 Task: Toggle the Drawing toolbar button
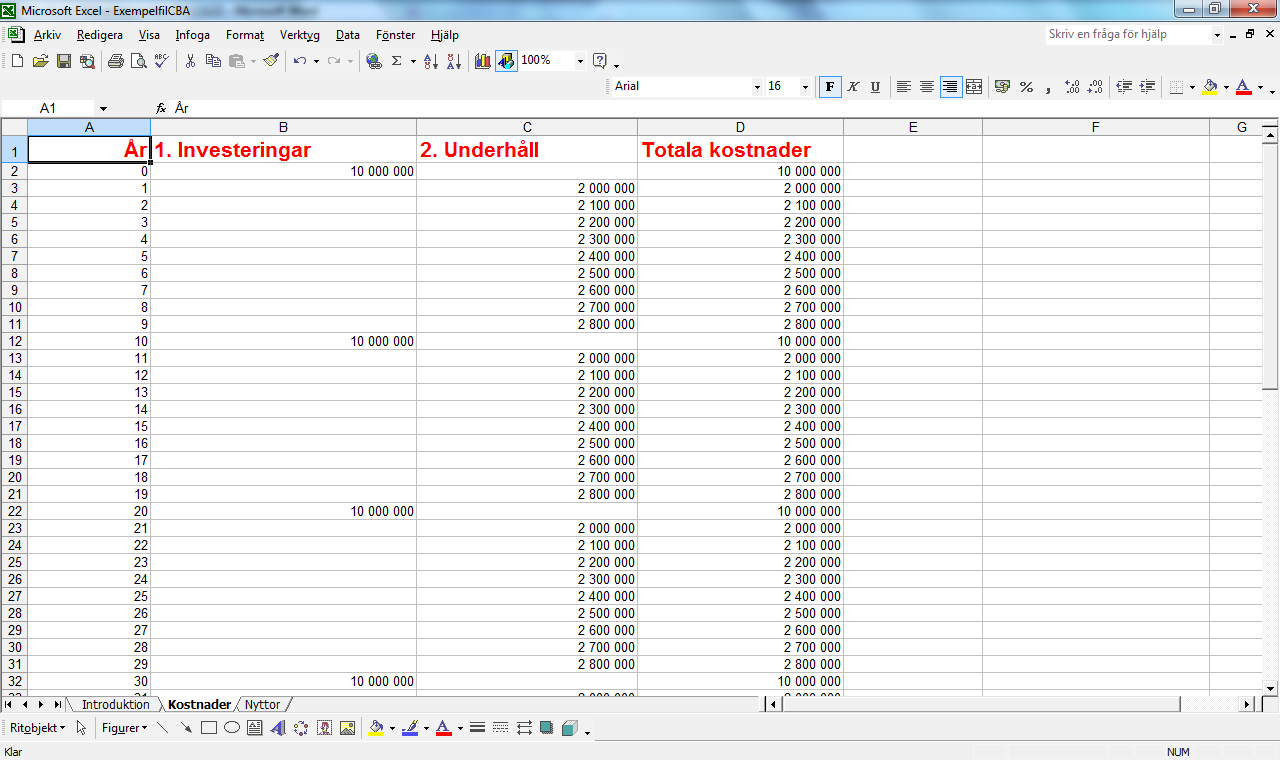click(x=506, y=61)
